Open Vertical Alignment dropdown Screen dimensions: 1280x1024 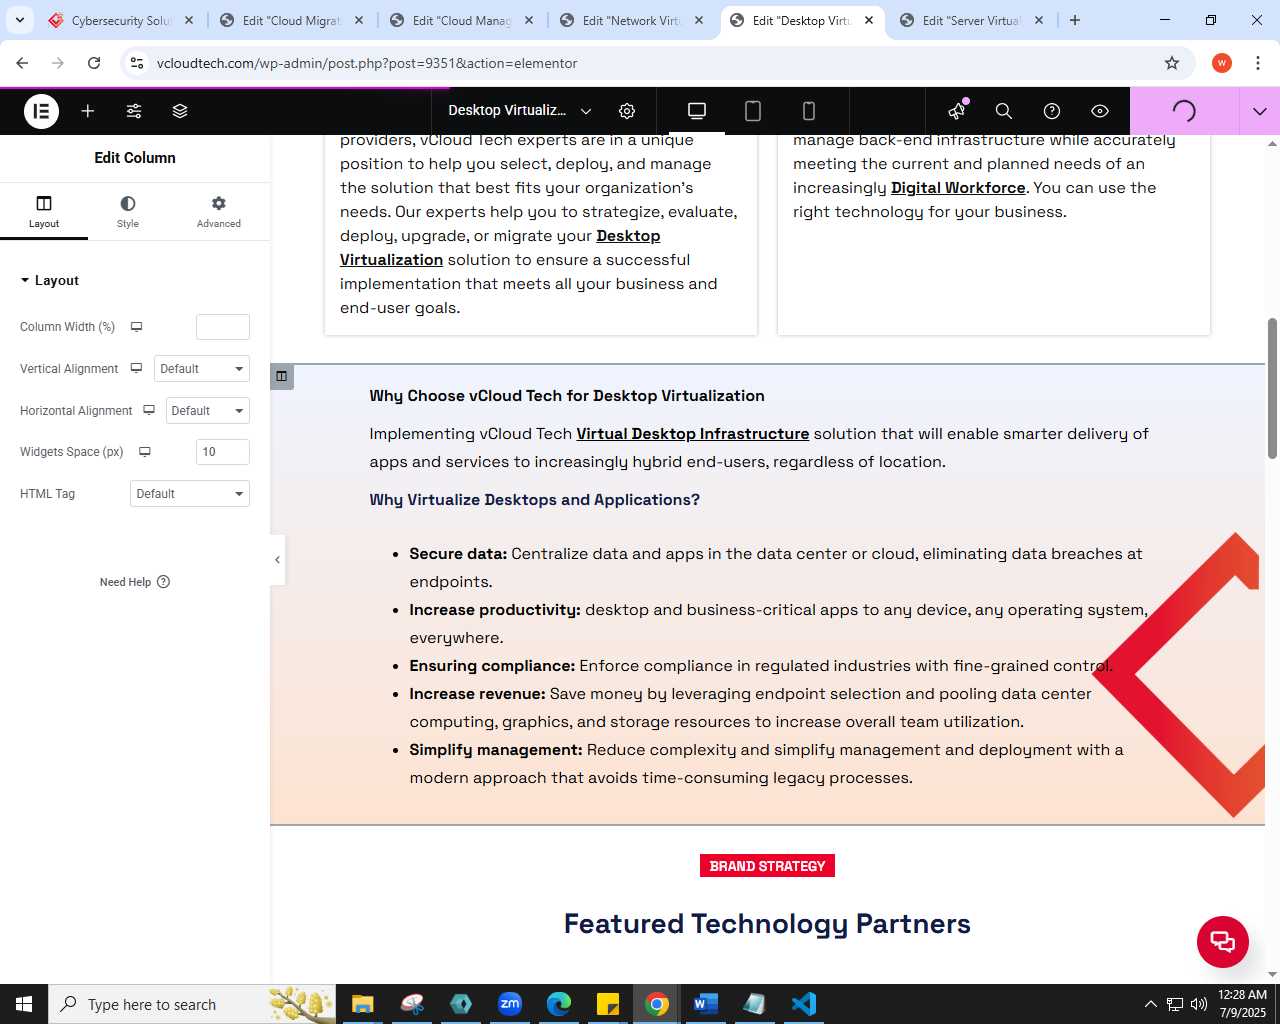[202, 369]
